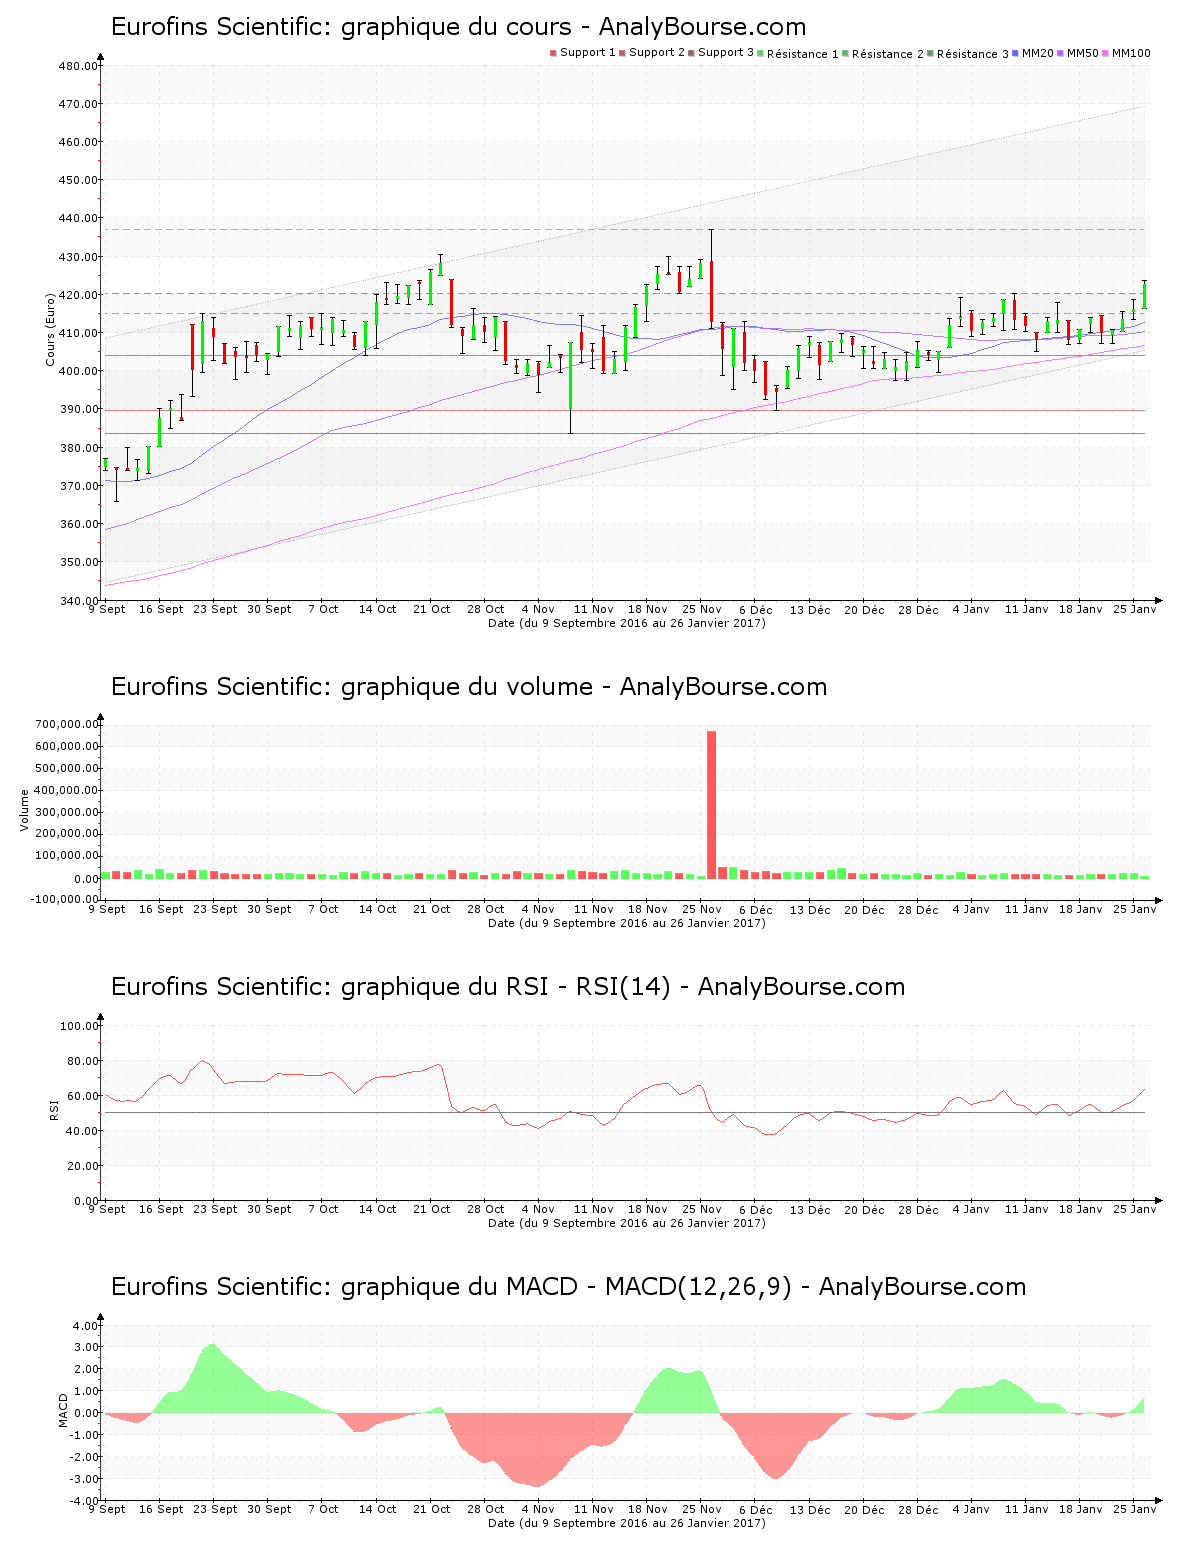
Task: Click '6 Déc' date on volume chart
Action: point(756,909)
